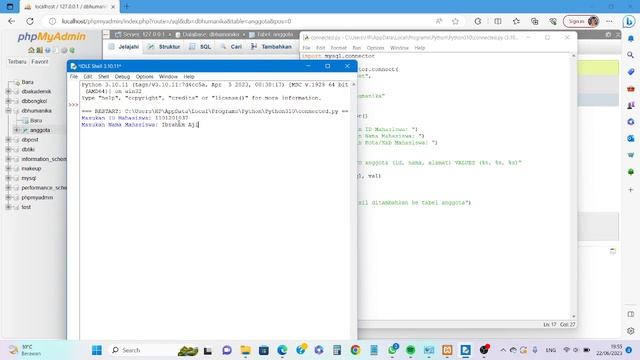Open the IDLE Shell Debug menu

(122, 76)
